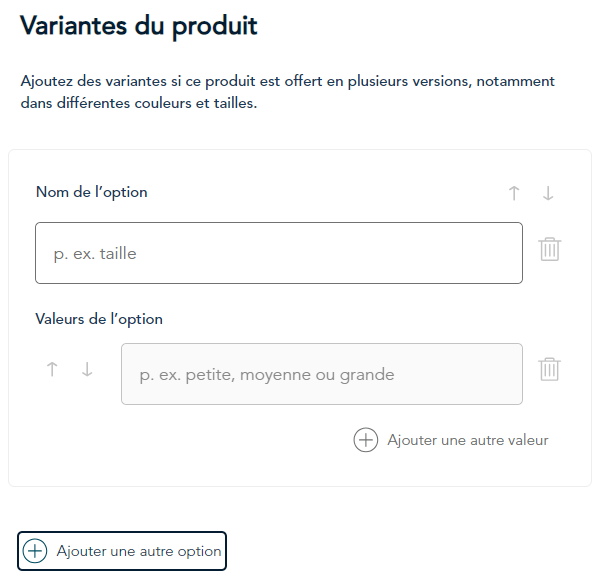592x579 pixels.
Task: Click the text line "dans différentes couleurs et tailles"
Action: click(x=139, y=103)
